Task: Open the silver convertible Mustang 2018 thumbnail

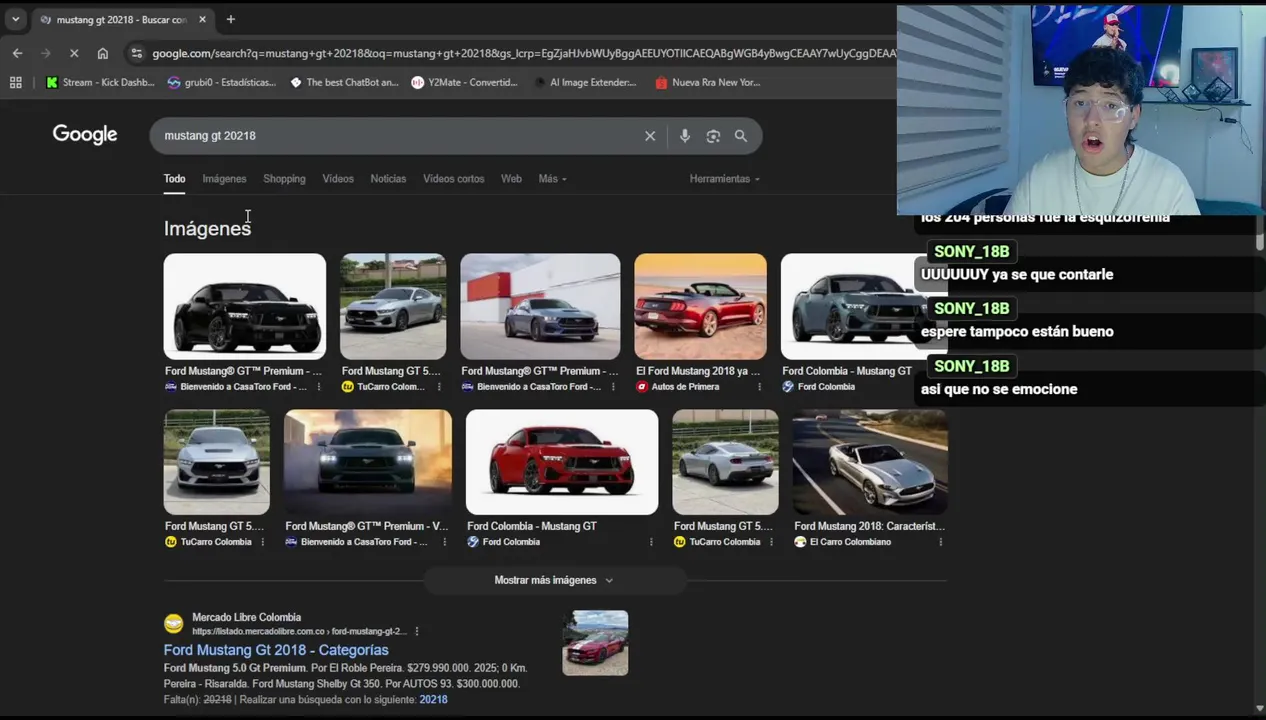Action: (x=870, y=462)
